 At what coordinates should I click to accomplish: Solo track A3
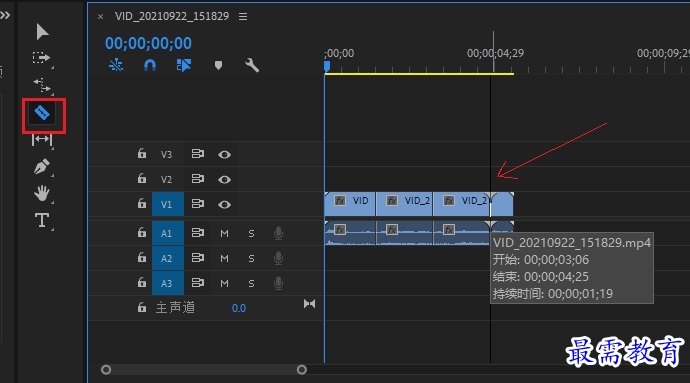click(x=251, y=284)
